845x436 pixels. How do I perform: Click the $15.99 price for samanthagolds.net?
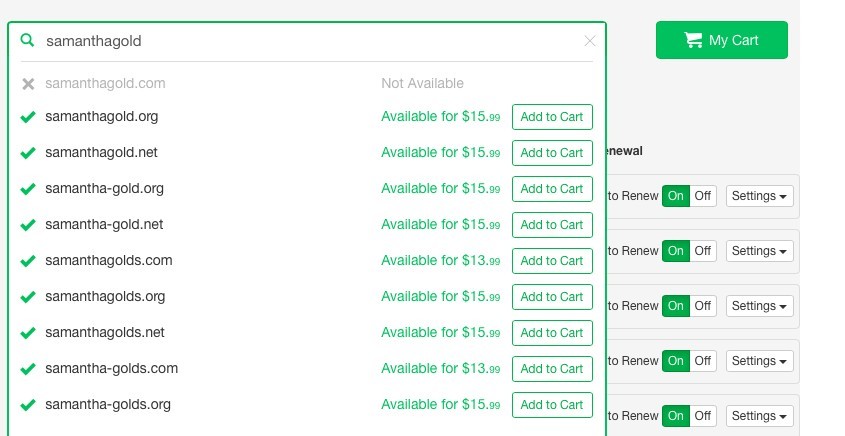(x=481, y=333)
